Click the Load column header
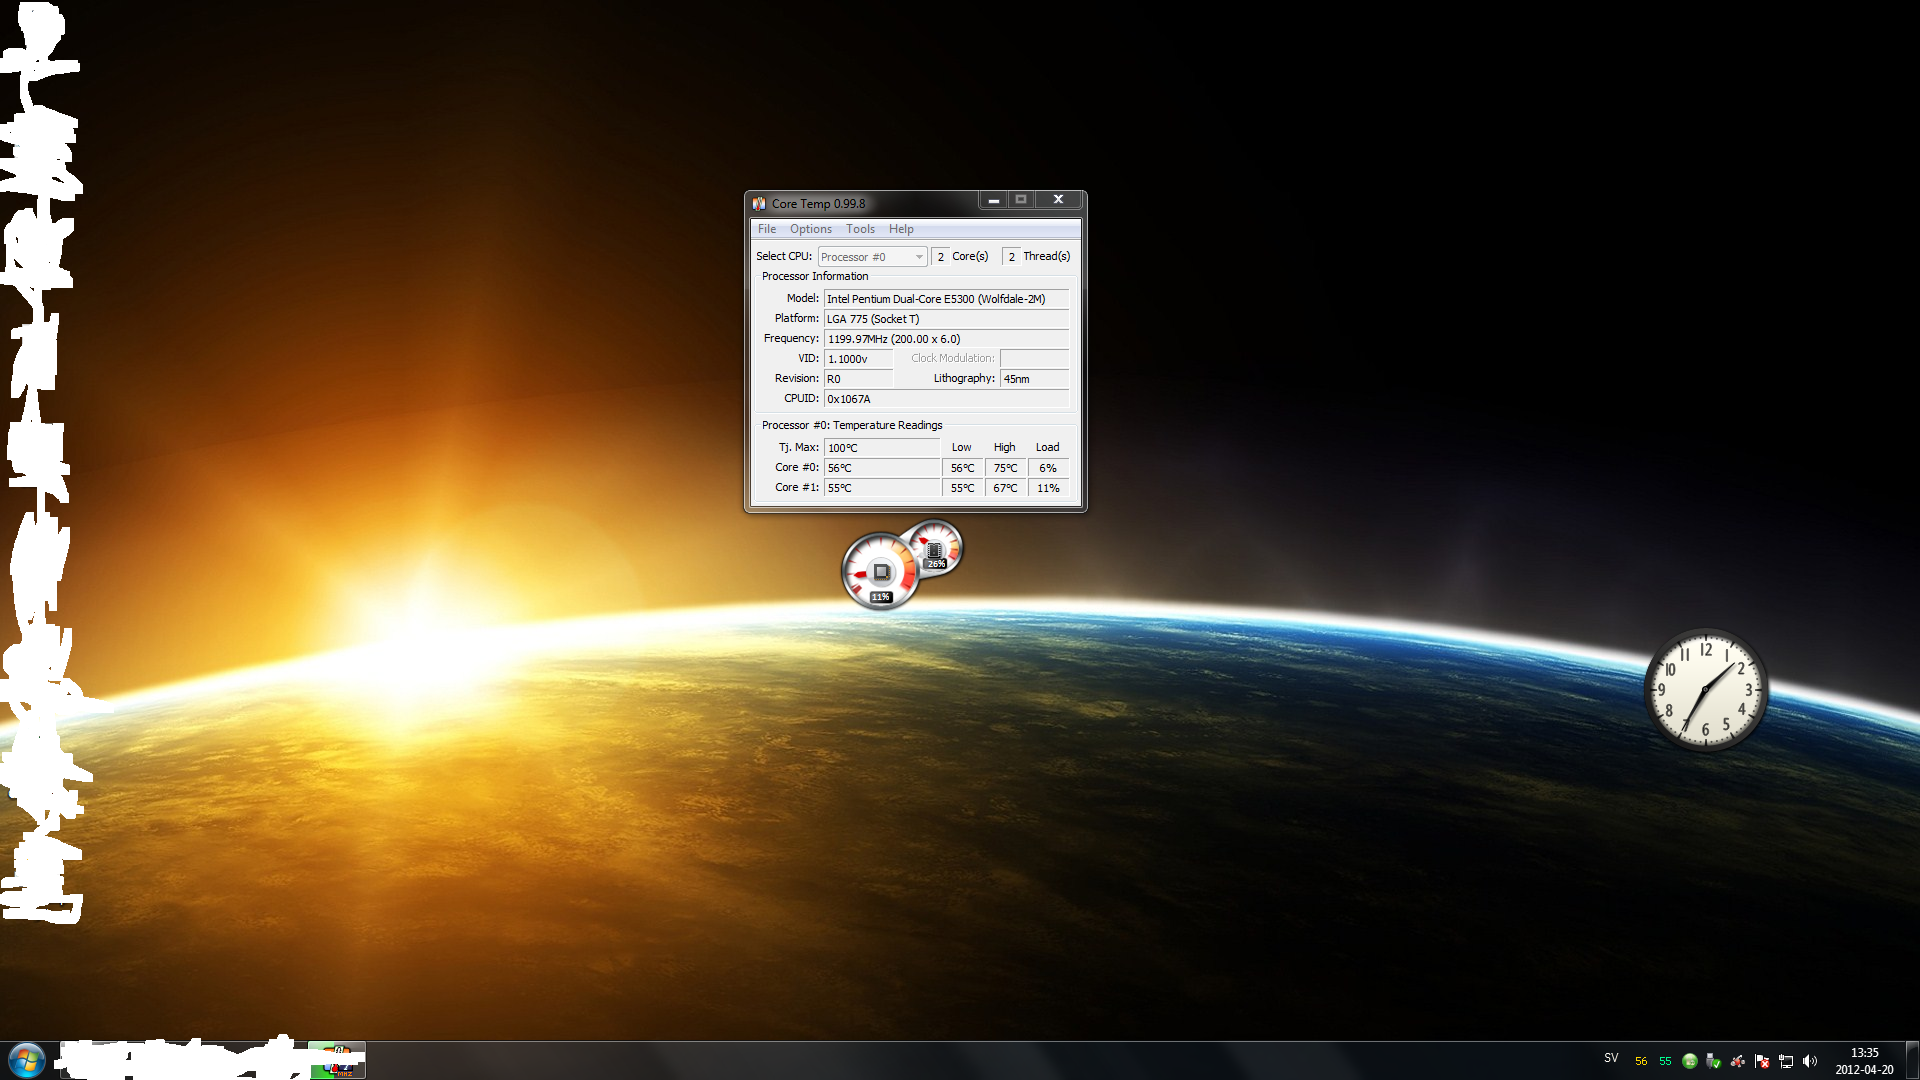Viewport: 1920px width, 1080px height. click(x=1047, y=447)
